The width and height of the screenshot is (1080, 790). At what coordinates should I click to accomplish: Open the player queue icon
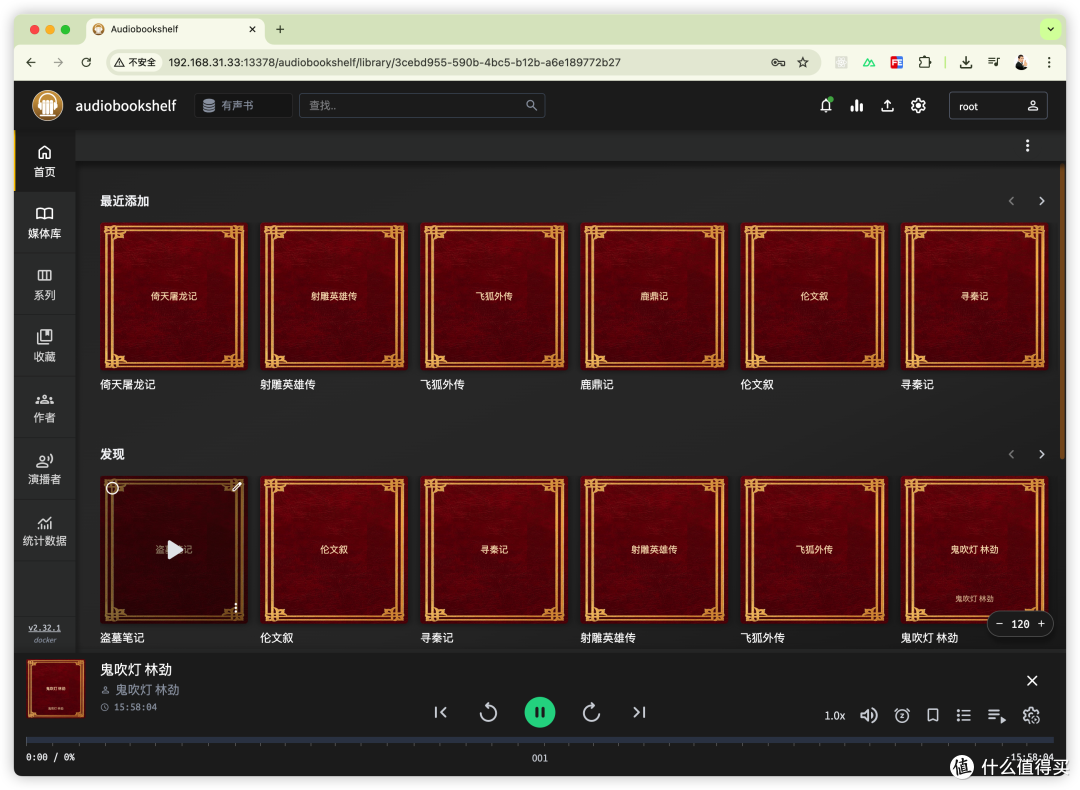click(x=996, y=715)
